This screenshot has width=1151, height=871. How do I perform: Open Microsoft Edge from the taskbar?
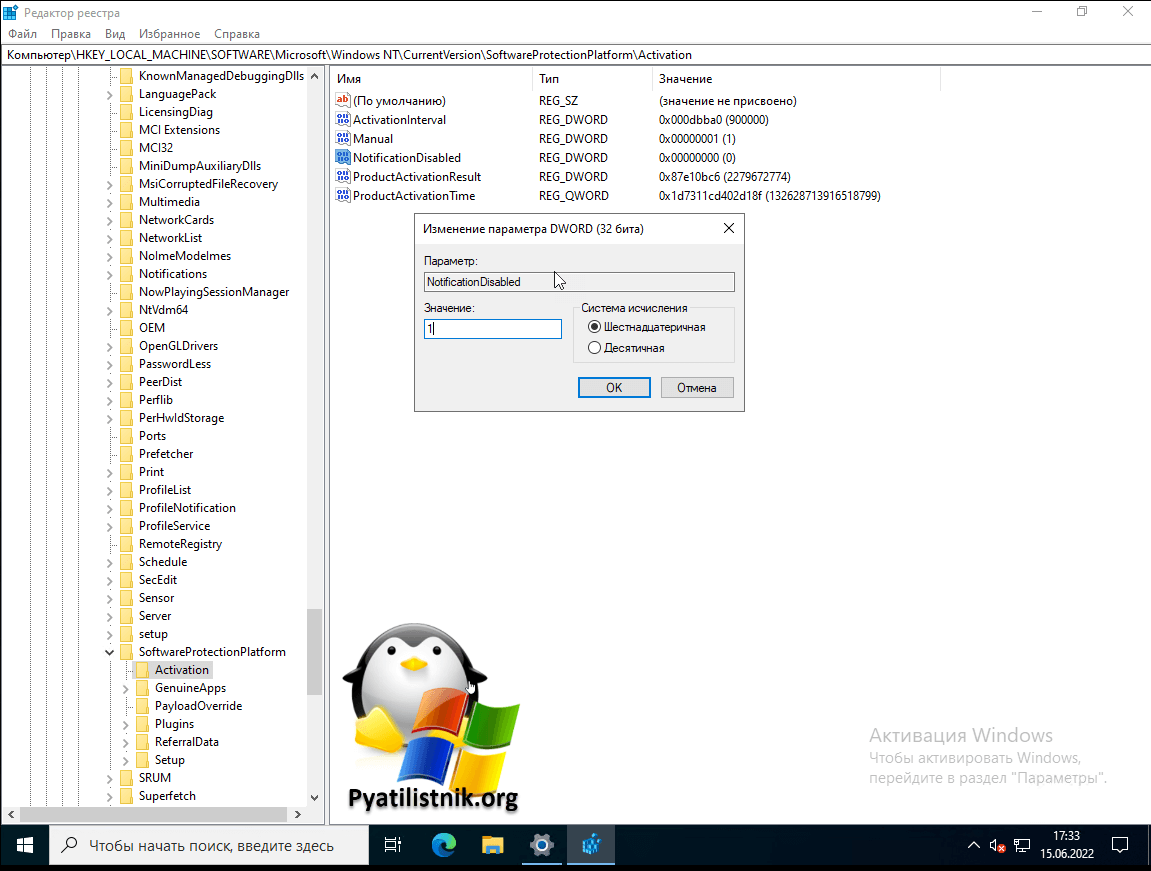coord(444,845)
